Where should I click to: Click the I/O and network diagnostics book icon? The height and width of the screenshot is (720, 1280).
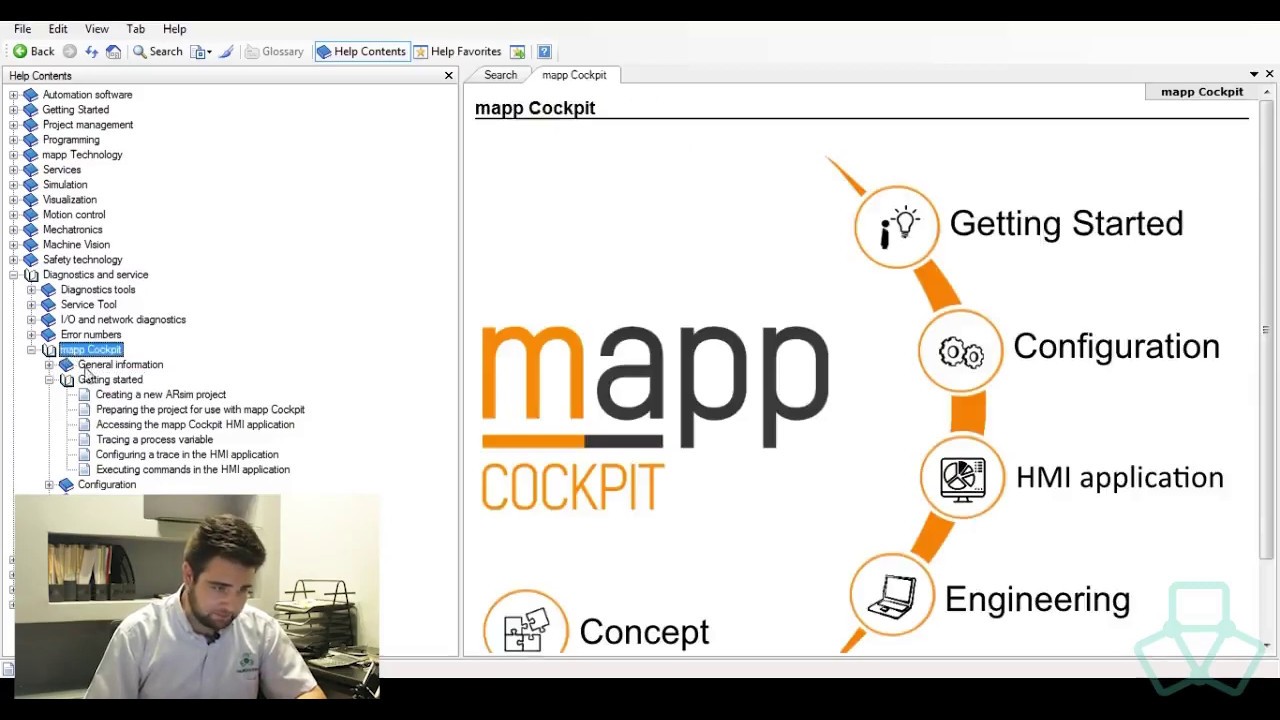tap(49, 320)
